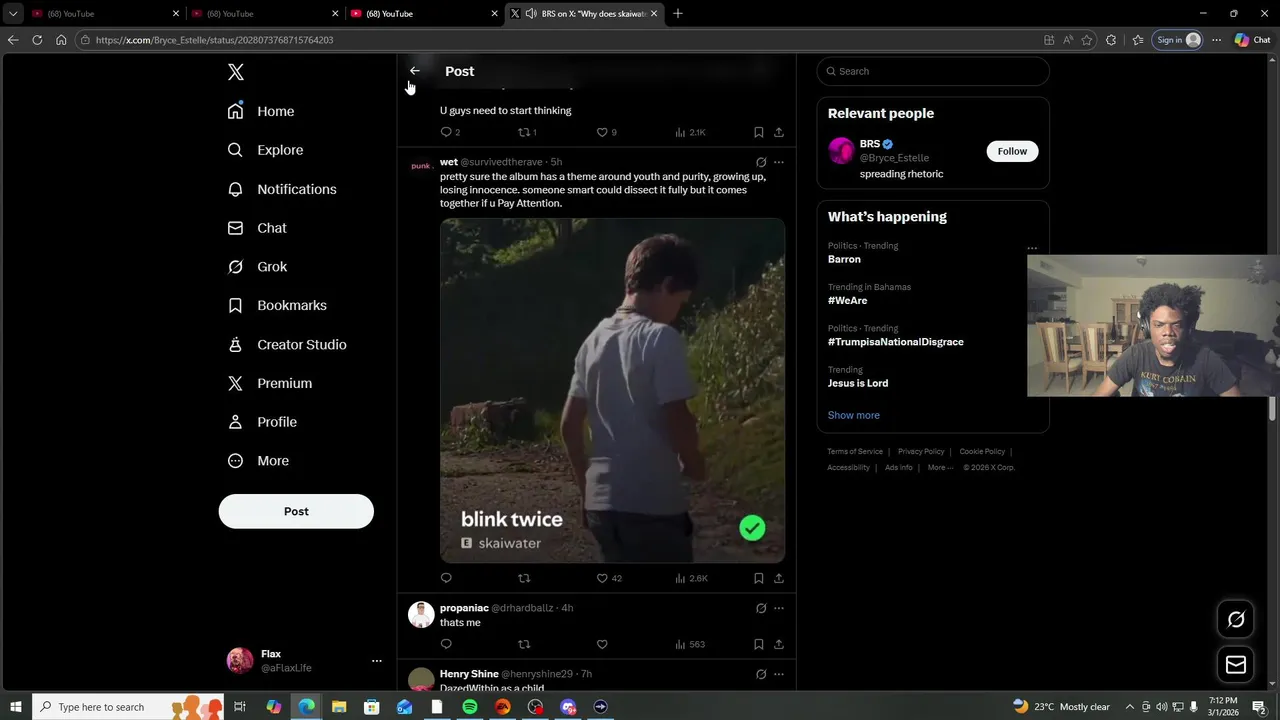This screenshot has height=720, width=1280.
Task: Ask Grok about propaniac's post
Action: click(x=761, y=608)
